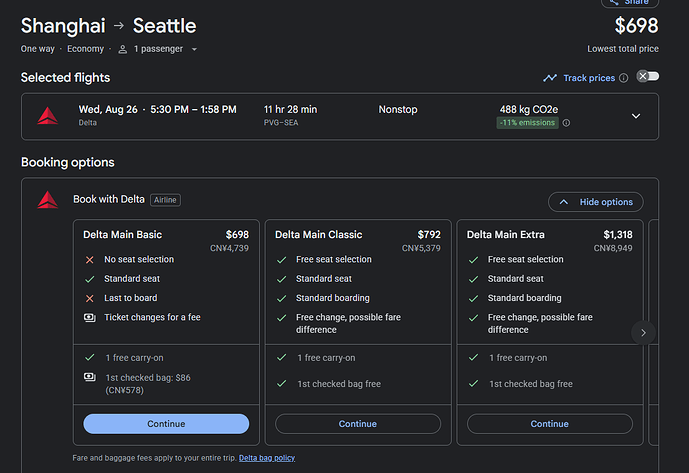Click the 11 hr 28 min duration
This screenshot has height=473, width=689.
pos(290,109)
